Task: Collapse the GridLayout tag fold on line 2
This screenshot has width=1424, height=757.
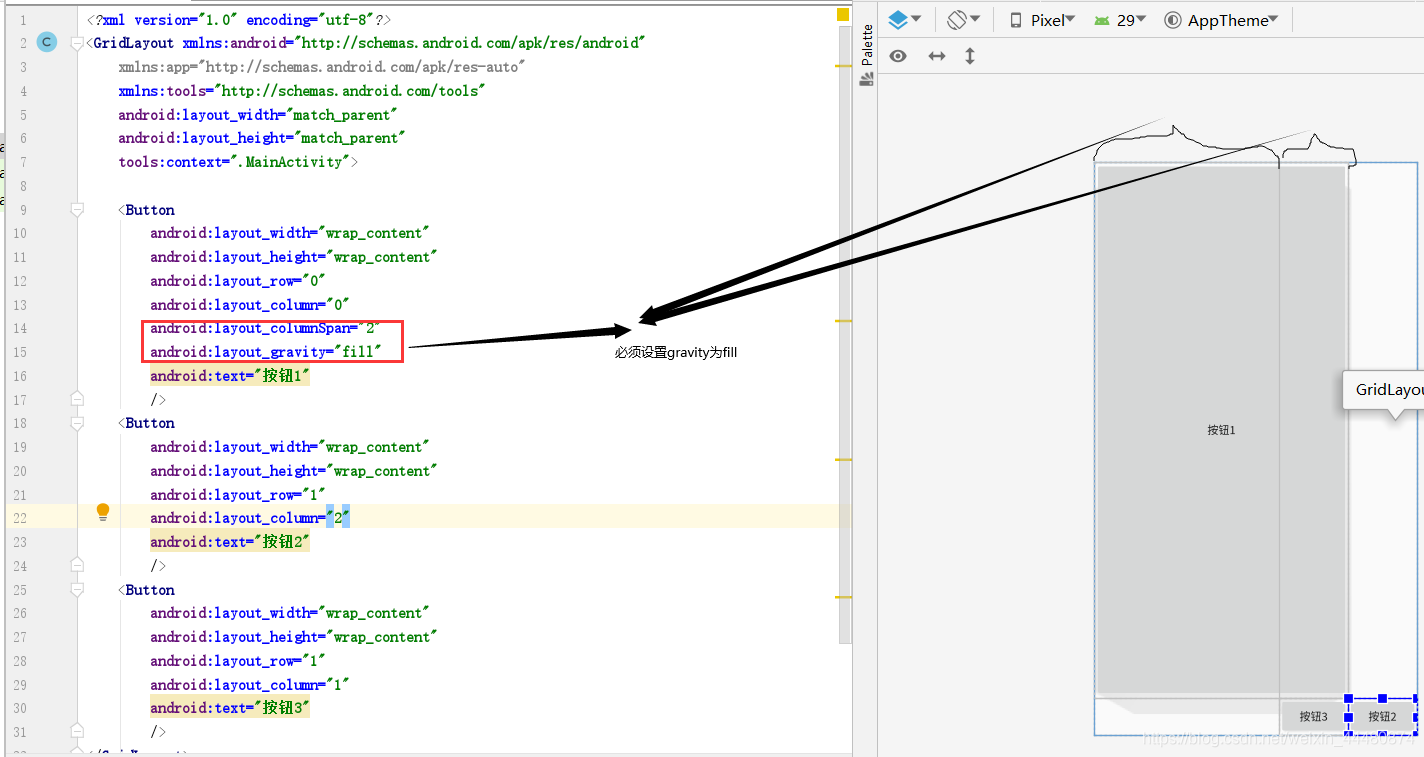Action: (77, 43)
